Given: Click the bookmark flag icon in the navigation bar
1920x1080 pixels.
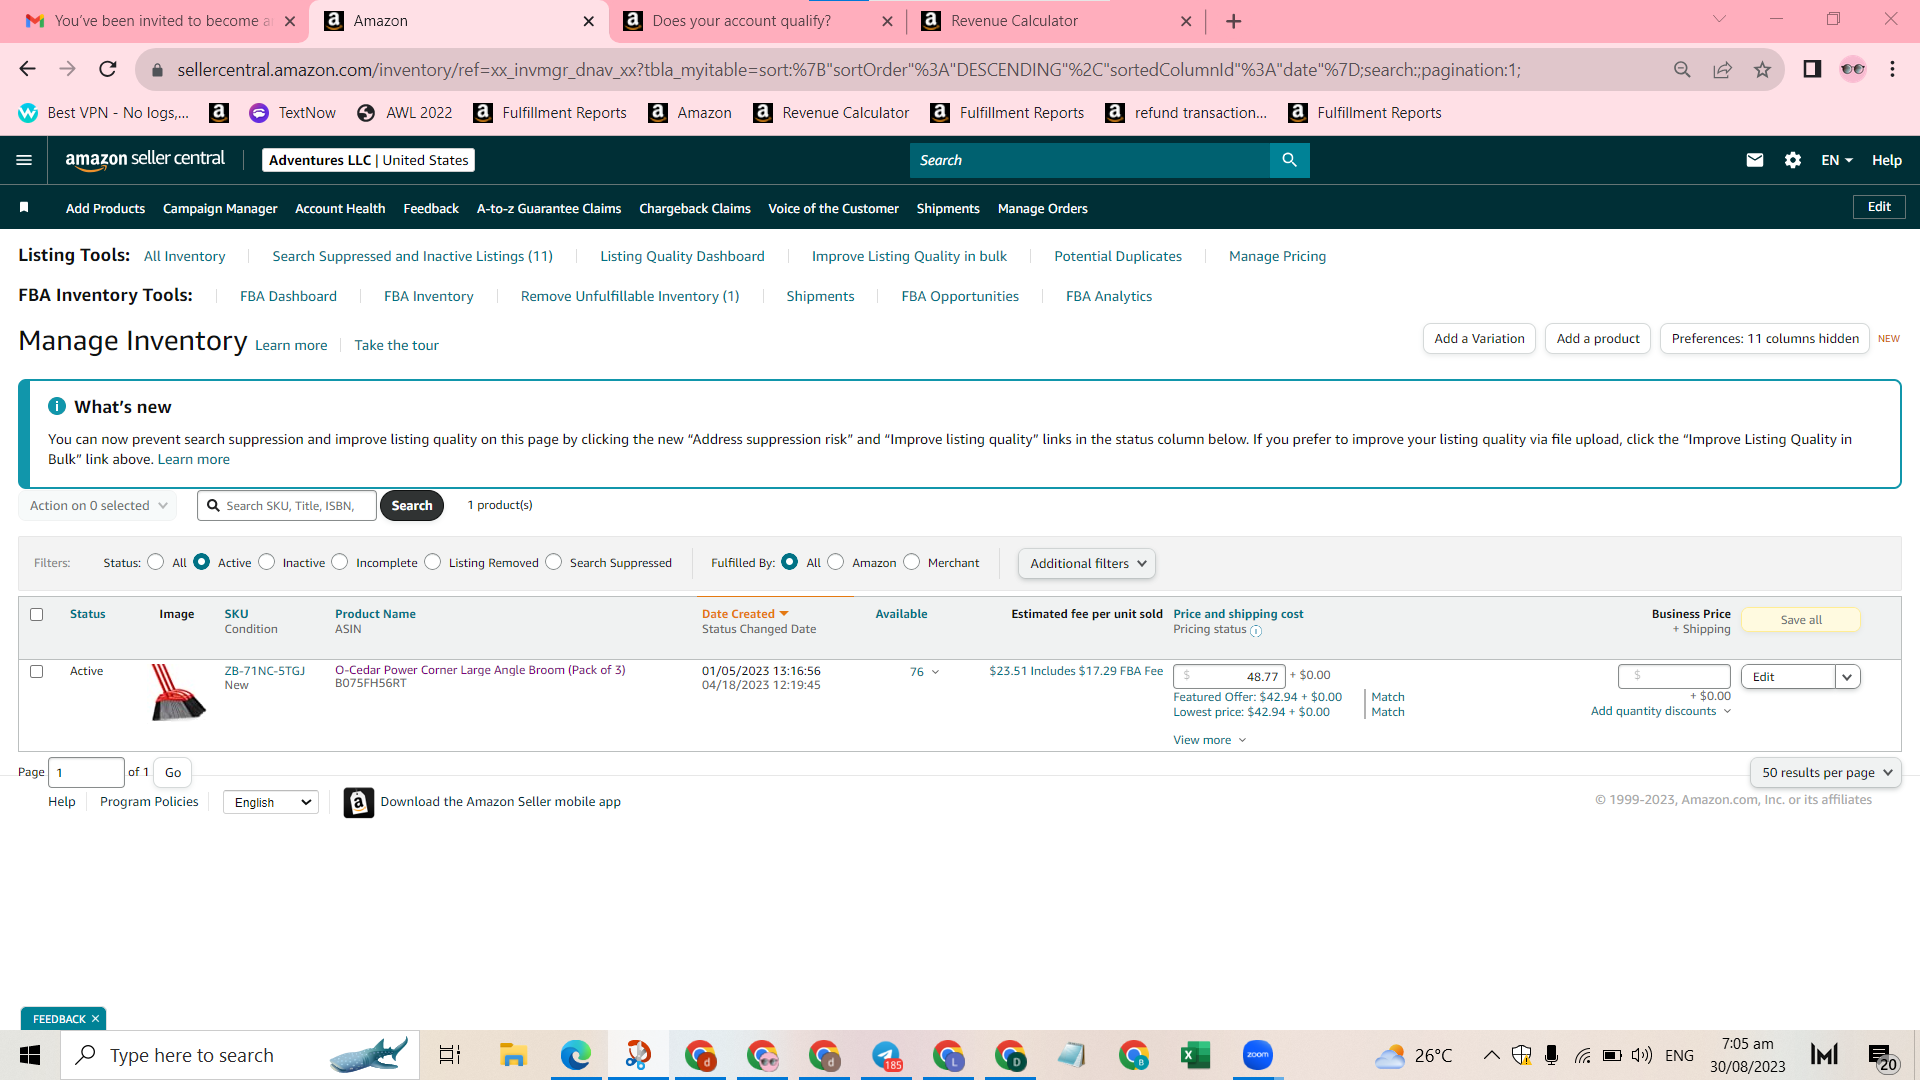Looking at the screenshot, I should [24, 207].
